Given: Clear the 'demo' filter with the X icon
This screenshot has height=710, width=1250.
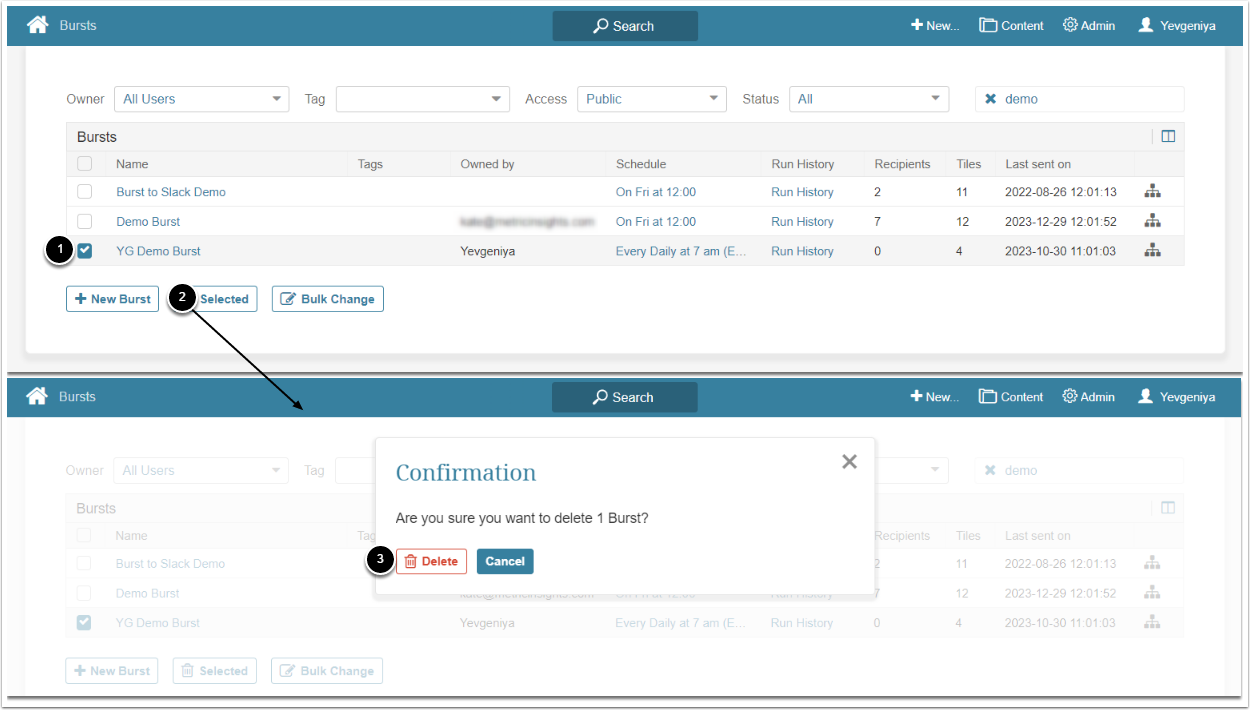Looking at the screenshot, I should click(990, 99).
